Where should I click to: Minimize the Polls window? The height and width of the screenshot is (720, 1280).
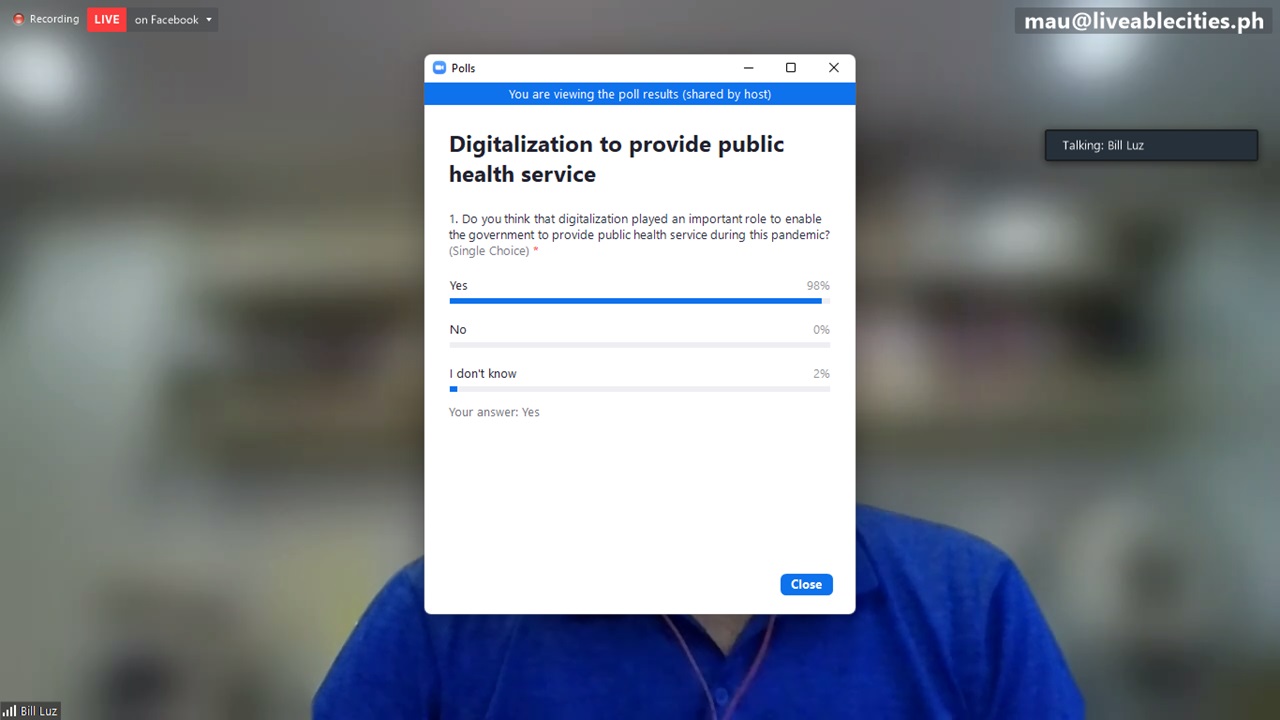[748, 68]
